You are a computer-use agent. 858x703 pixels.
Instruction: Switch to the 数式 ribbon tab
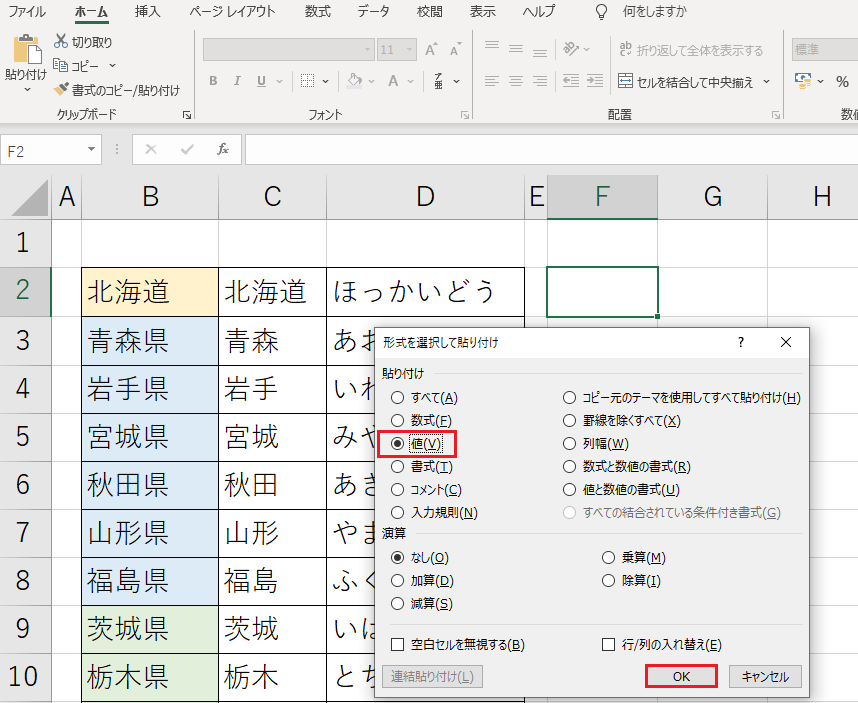[318, 11]
